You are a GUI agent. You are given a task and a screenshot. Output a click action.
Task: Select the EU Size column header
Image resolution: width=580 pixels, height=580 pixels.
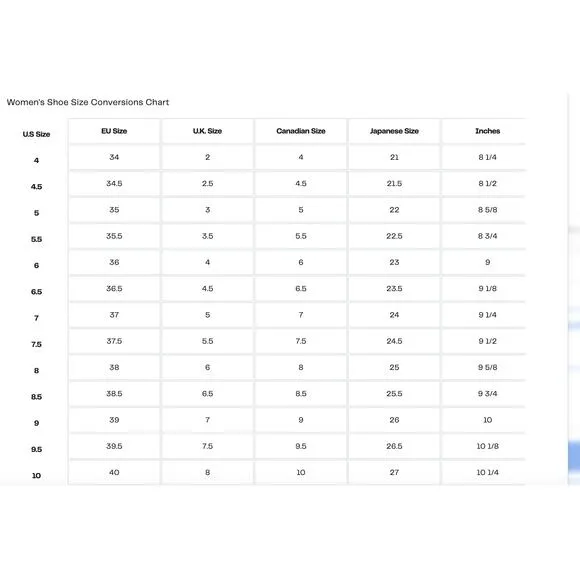(114, 131)
